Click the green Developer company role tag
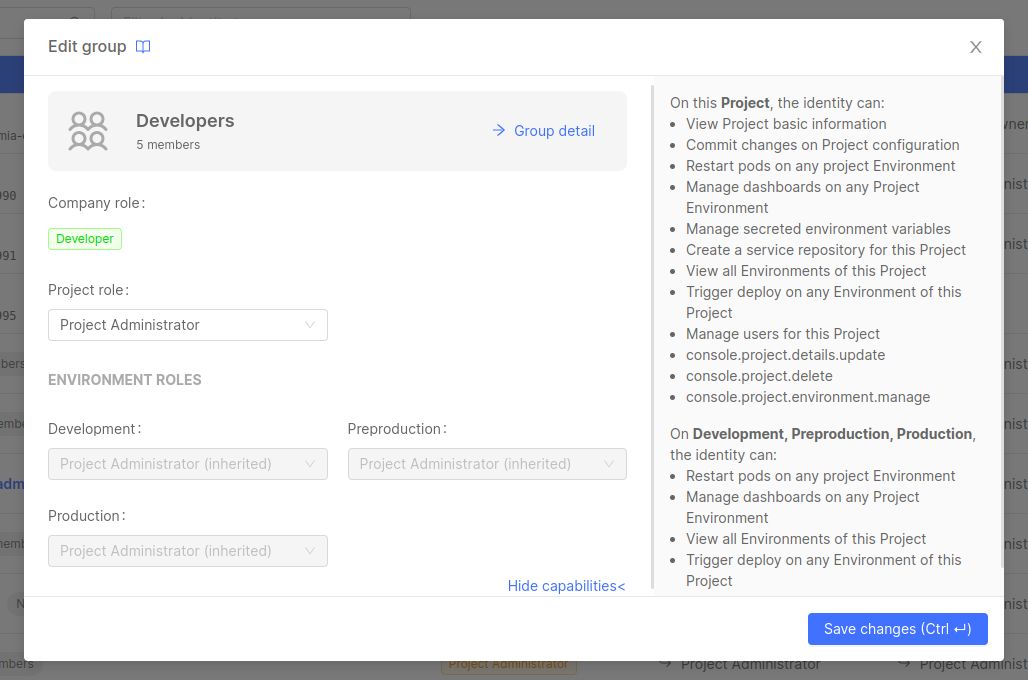 coord(85,239)
